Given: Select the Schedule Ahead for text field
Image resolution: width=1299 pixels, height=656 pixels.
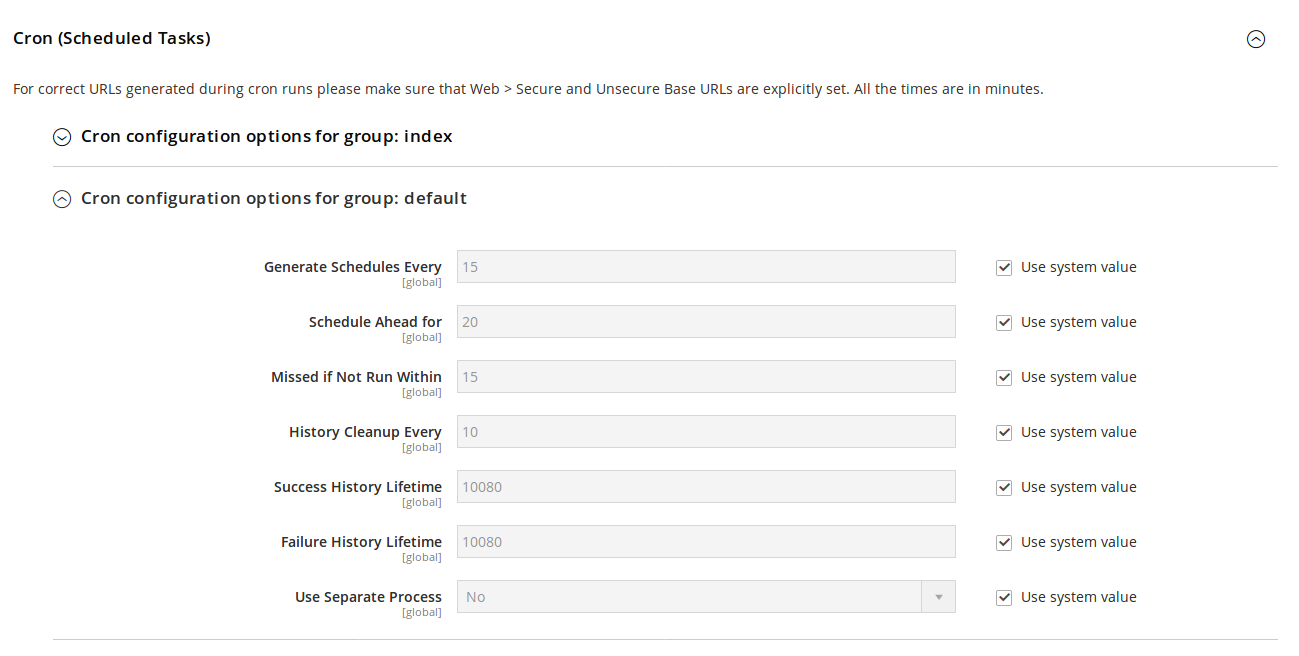Looking at the screenshot, I should [706, 322].
